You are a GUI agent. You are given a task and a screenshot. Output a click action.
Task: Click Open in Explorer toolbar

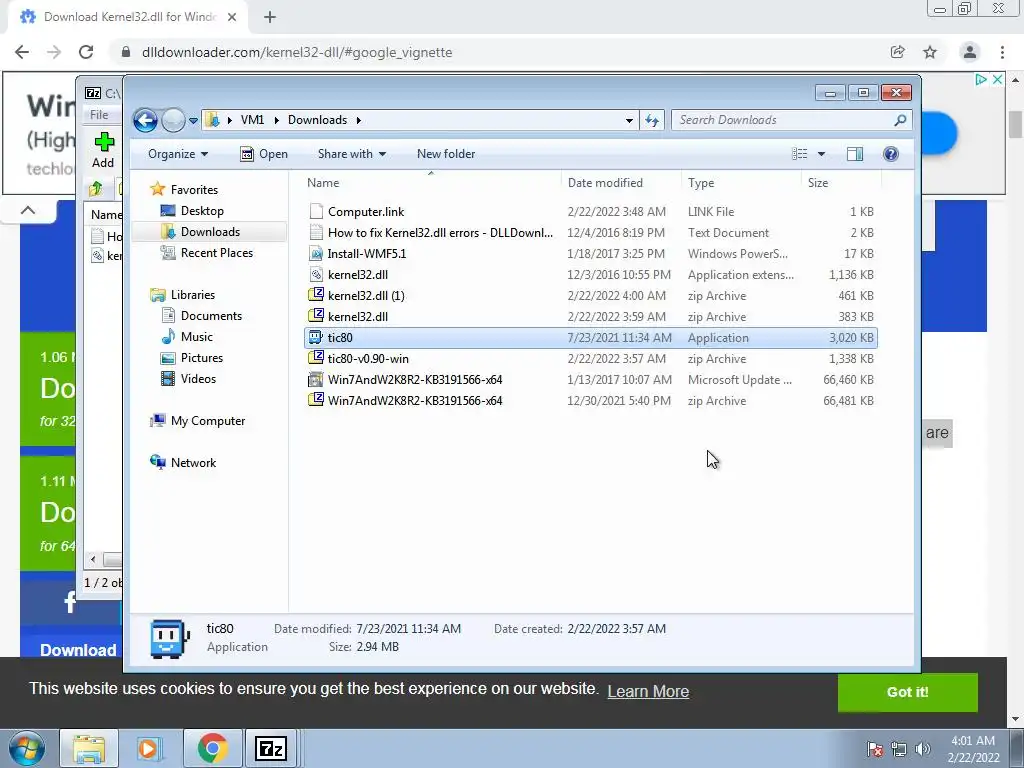(x=264, y=154)
